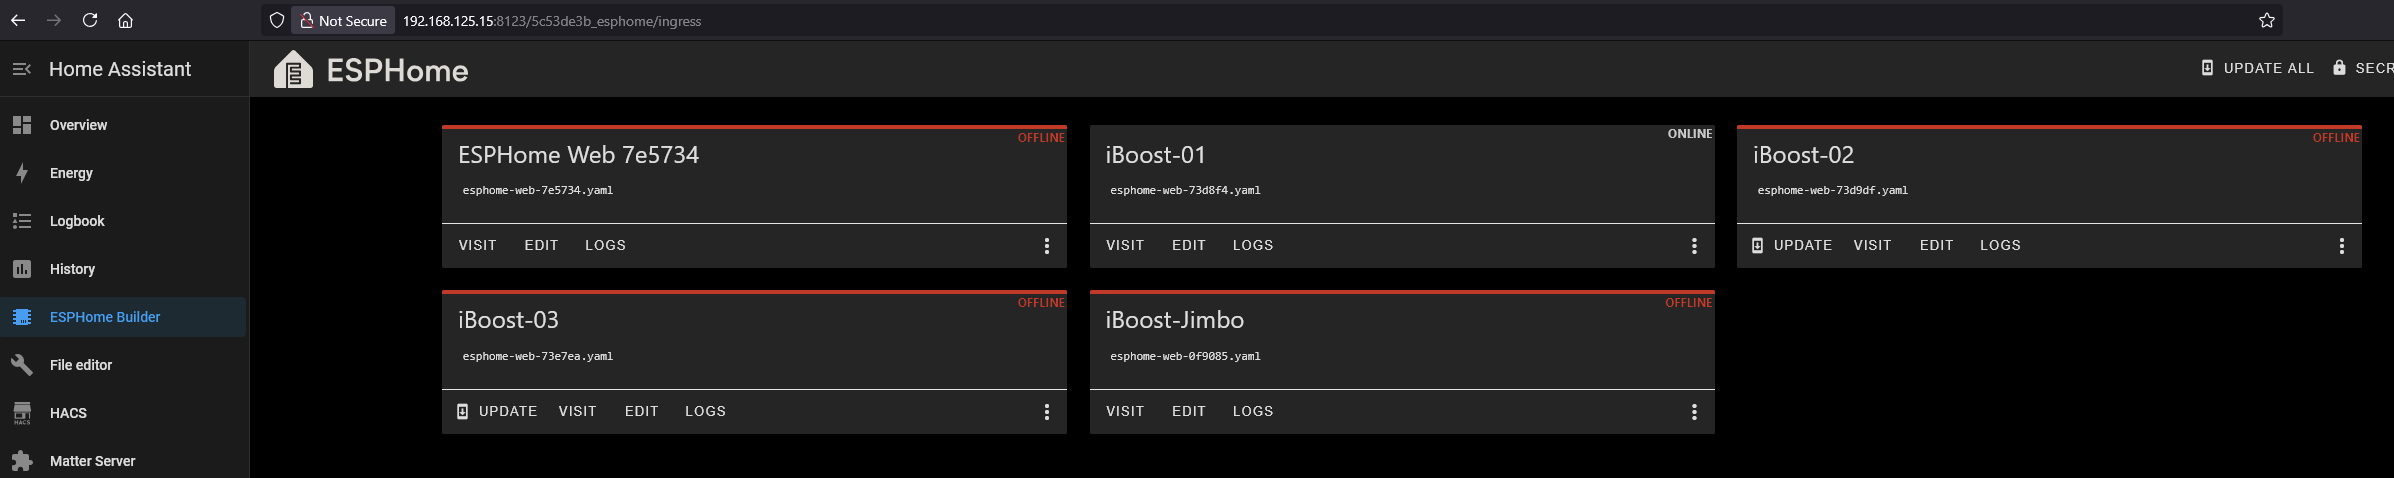Click the esphome-web-73d8f4.yaml filename
Viewport: 2394px width, 478px height.
pyautogui.click(x=1185, y=190)
